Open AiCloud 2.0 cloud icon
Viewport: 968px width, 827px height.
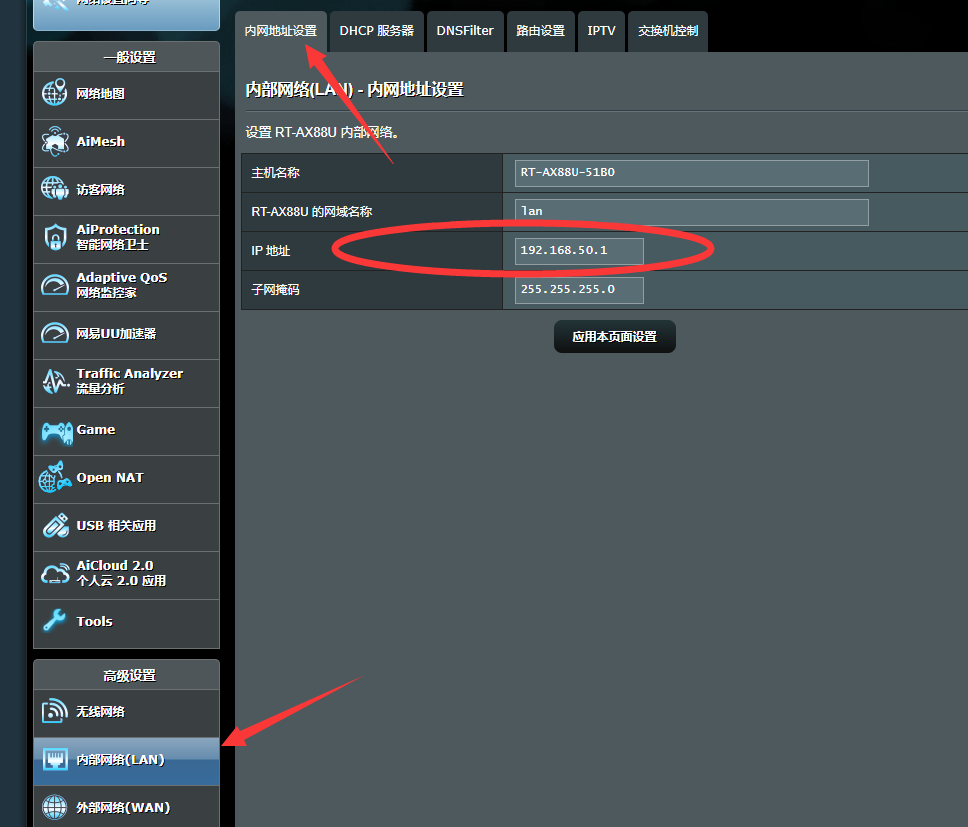point(54,574)
